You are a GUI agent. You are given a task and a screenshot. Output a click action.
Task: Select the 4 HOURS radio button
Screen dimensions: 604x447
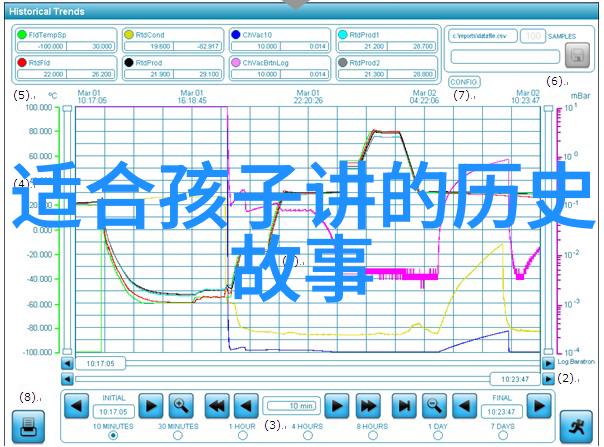(307, 435)
